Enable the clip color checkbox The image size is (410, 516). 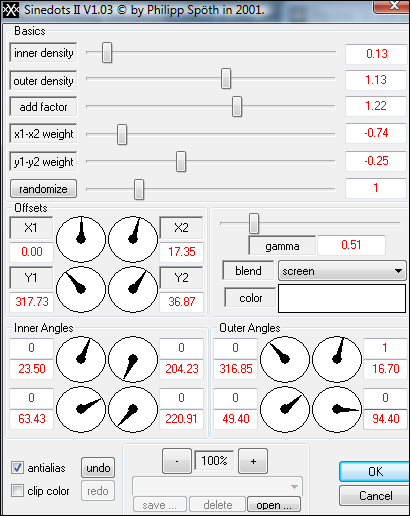[17, 491]
